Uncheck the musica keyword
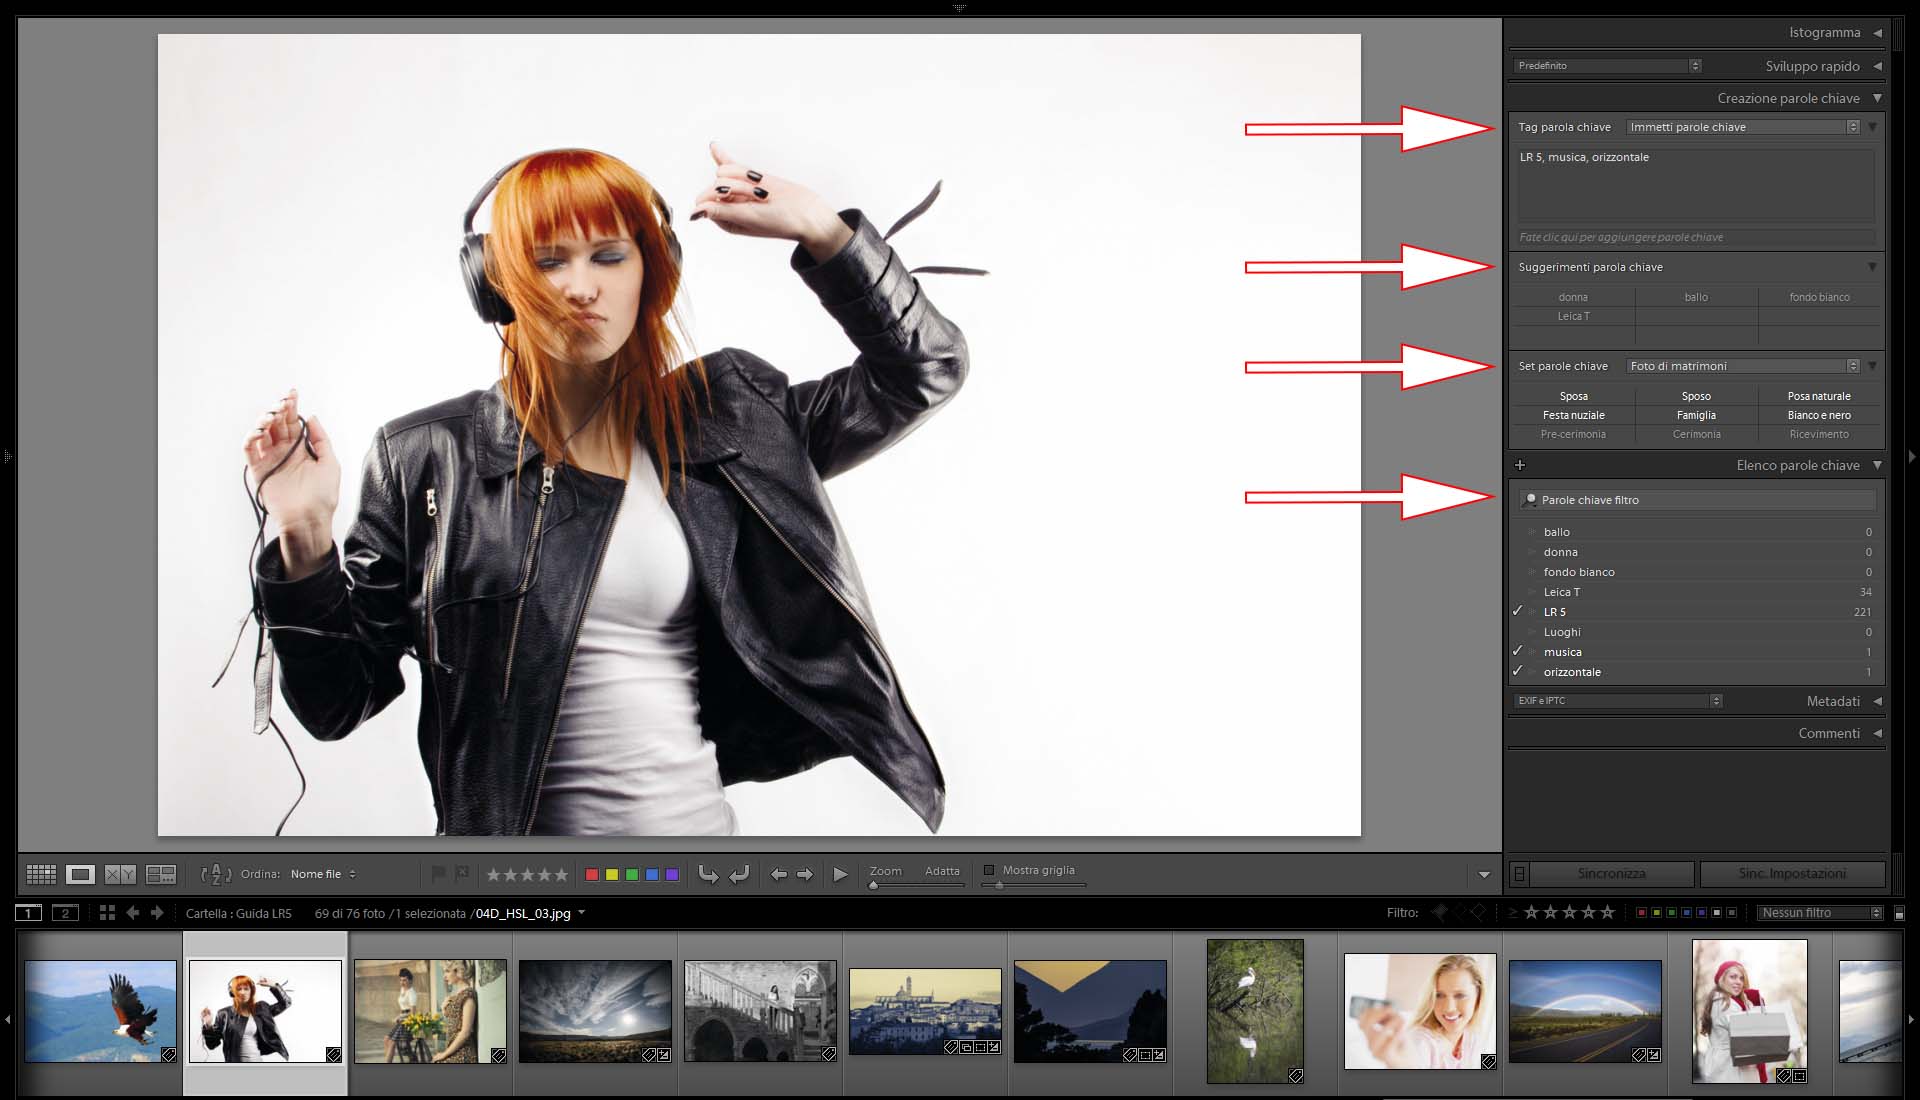The image size is (1920, 1100). point(1518,651)
